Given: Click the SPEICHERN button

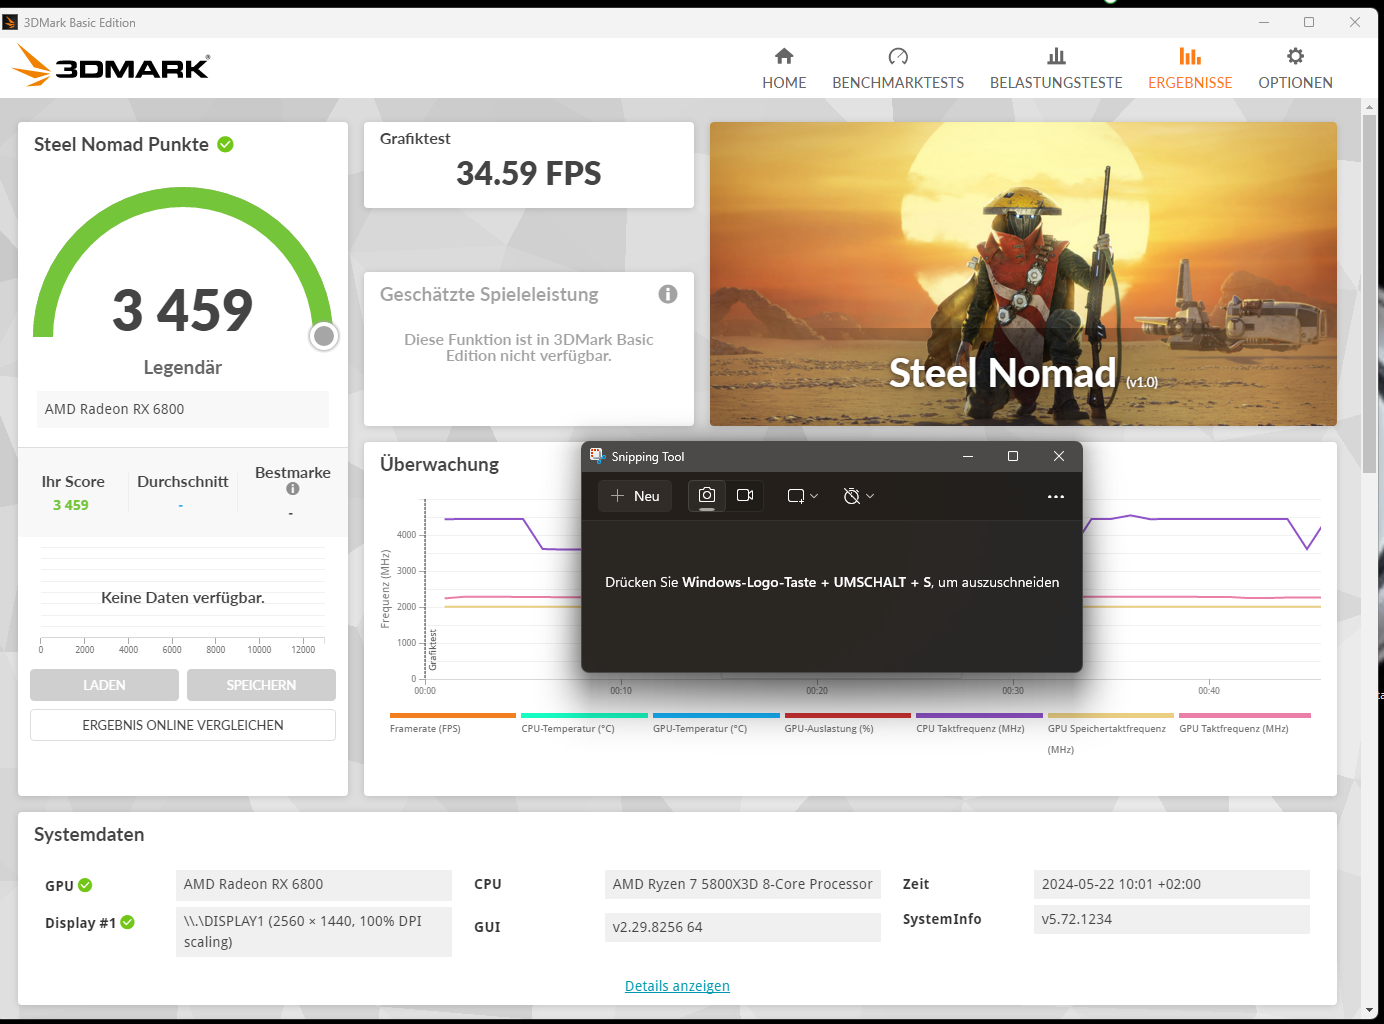Looking at the screenshot, I should (x=261, y=685).
